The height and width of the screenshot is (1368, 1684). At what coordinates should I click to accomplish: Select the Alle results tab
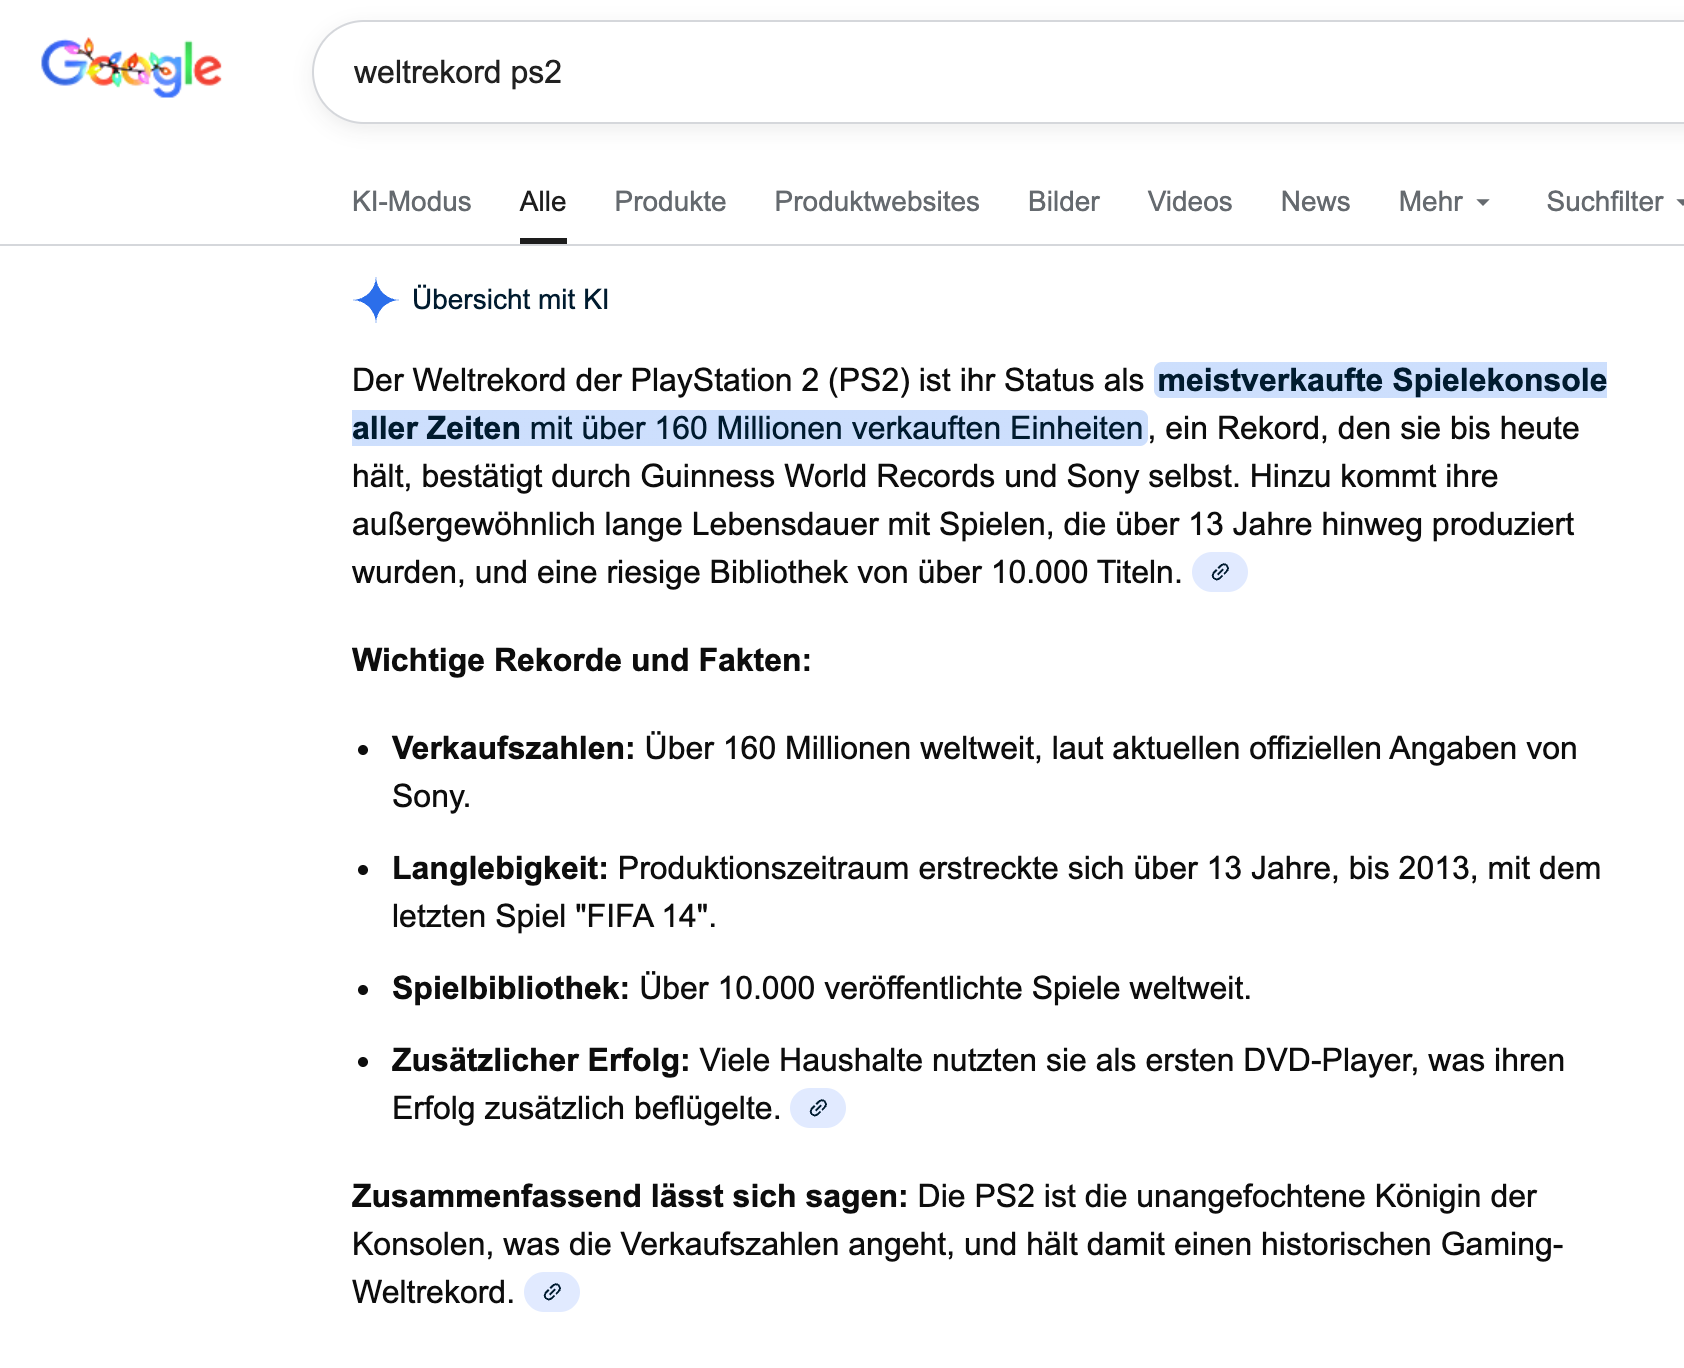(x=542, y=202)
